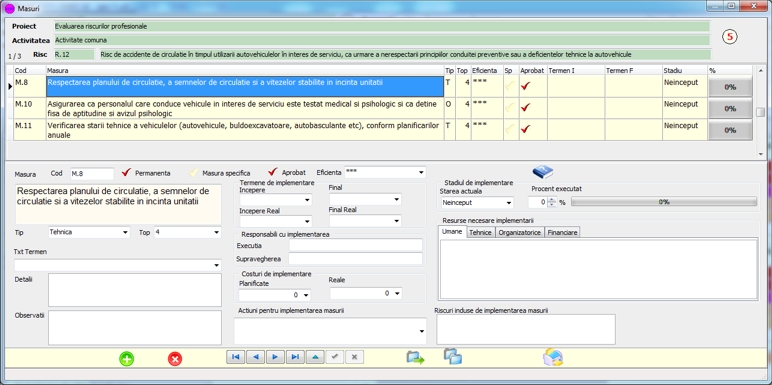Open the Planificate cost dropdown
772x385 pixels.
(306, 295)
